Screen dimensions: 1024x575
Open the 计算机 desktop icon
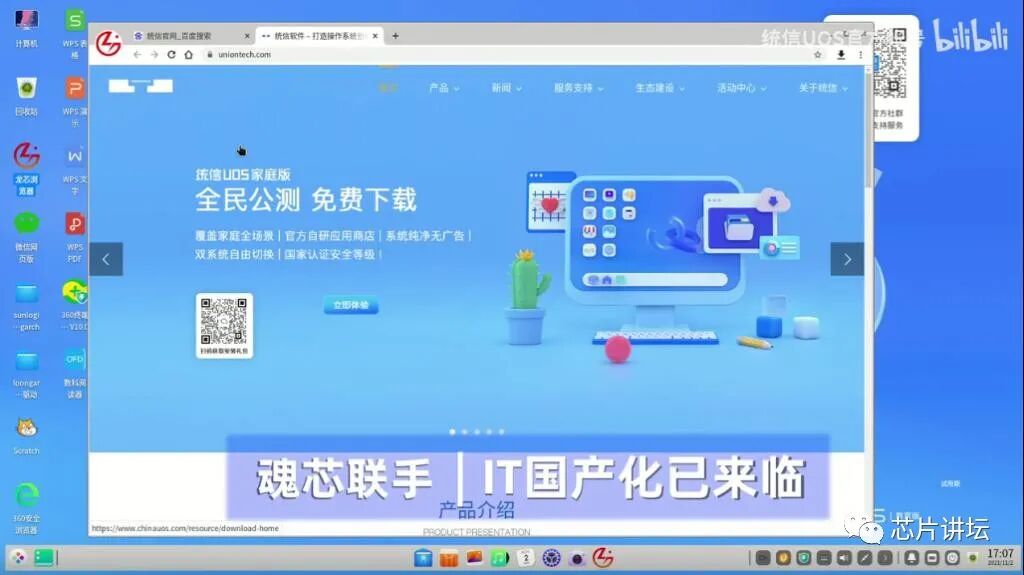(26, 28)
